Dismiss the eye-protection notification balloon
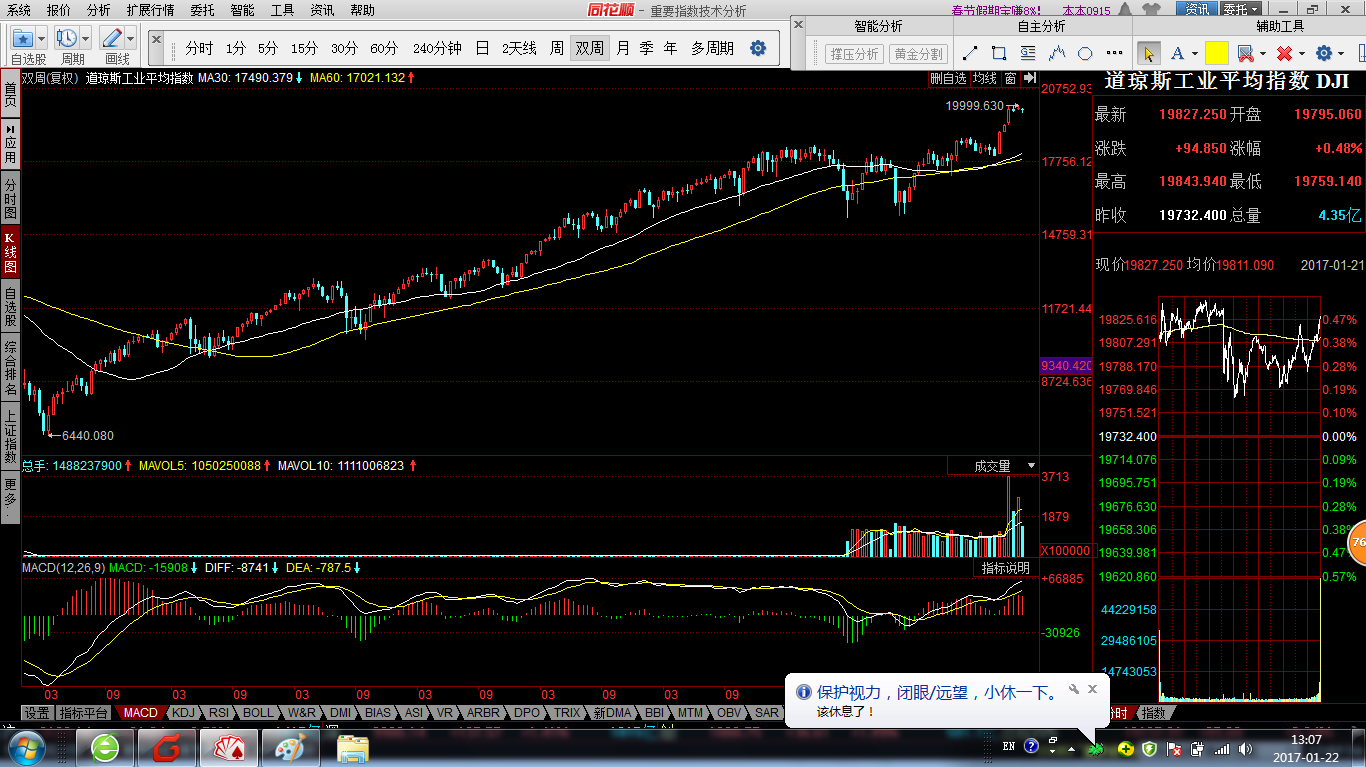 click(x=1092, y=689)
